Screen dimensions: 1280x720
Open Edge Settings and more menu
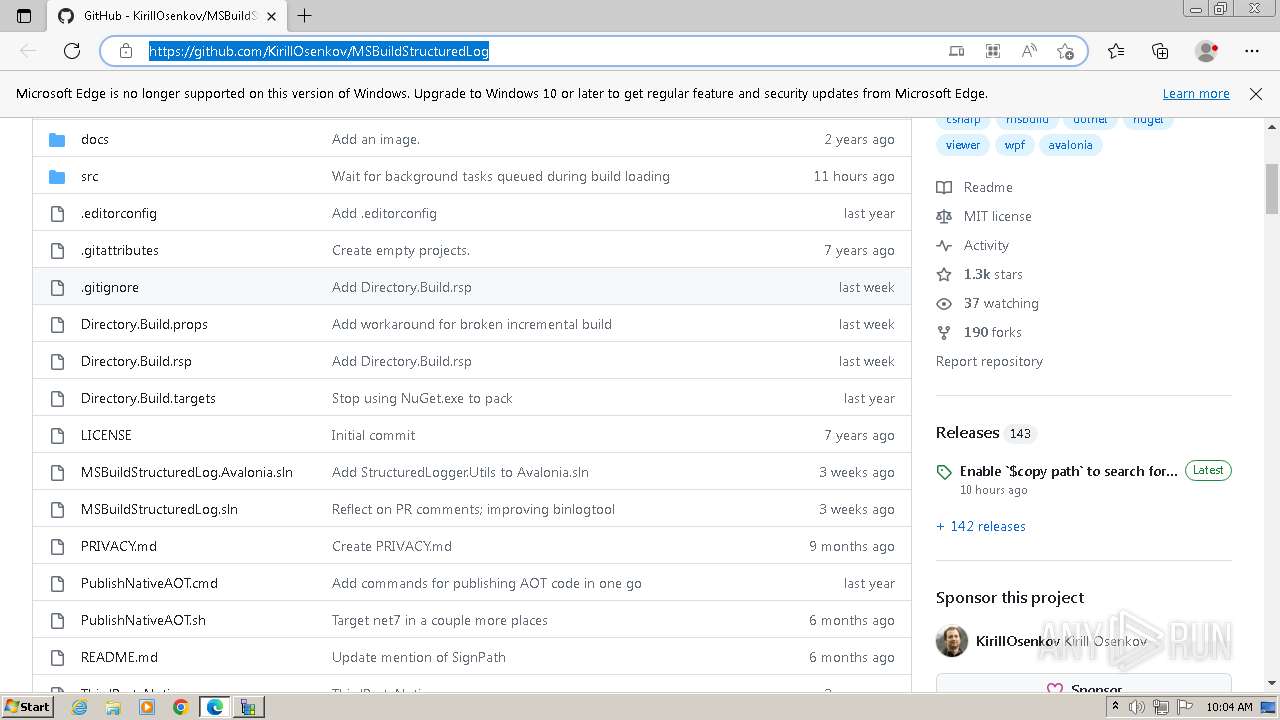pos(1252,51)
